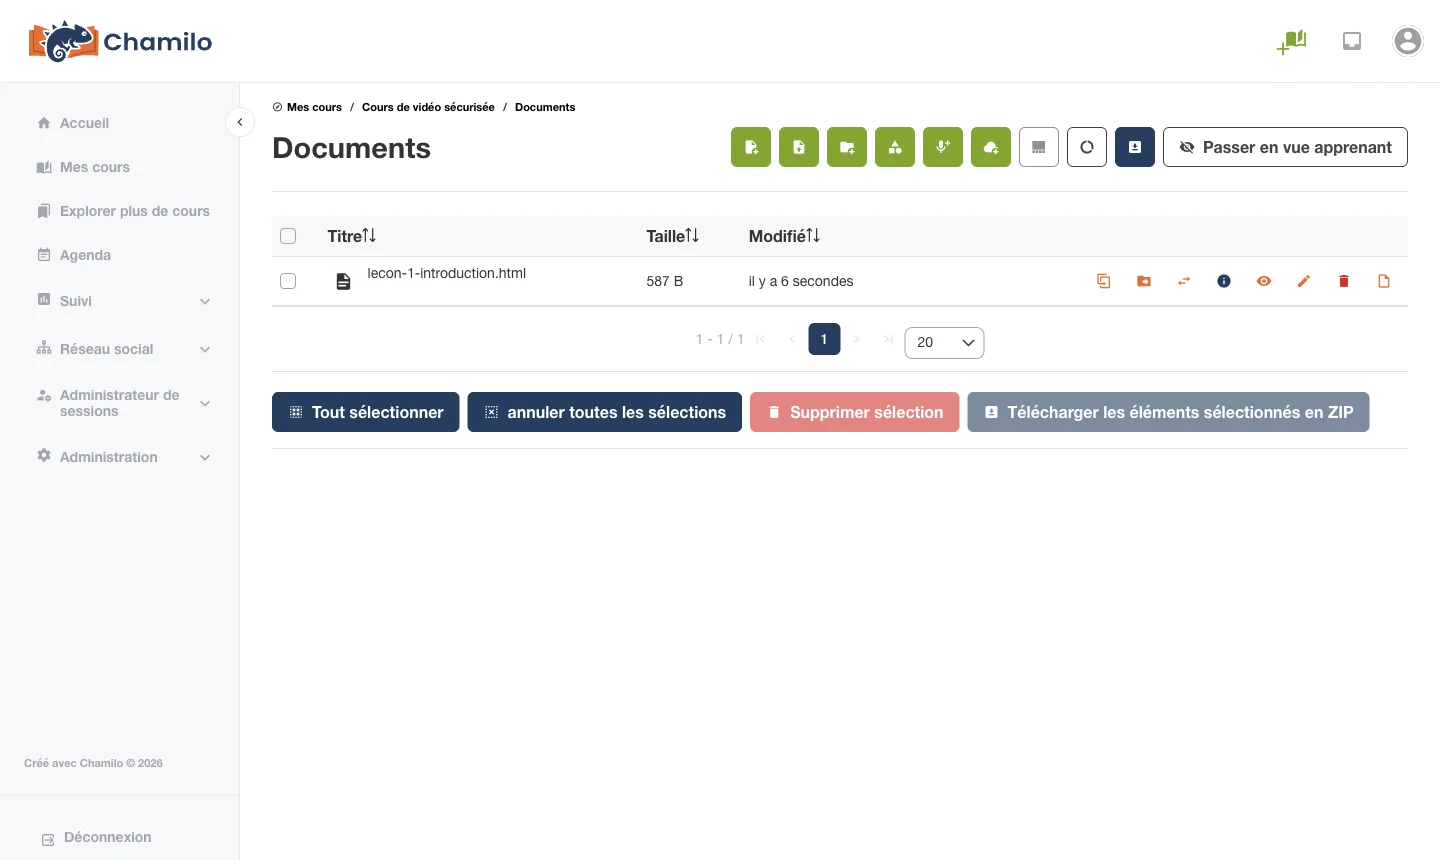The image size is (1440, 860).
Task: Click Passer en vue apprenant button
Action: click(x=1285, y=147)
